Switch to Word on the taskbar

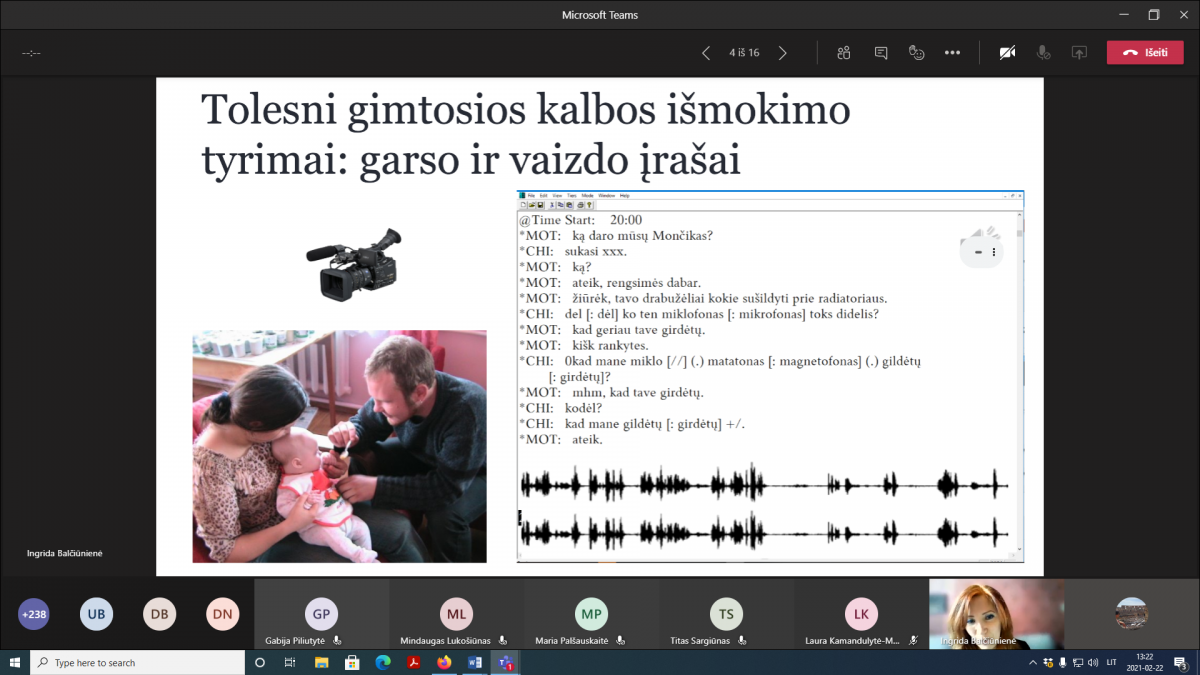click(475, 662)
